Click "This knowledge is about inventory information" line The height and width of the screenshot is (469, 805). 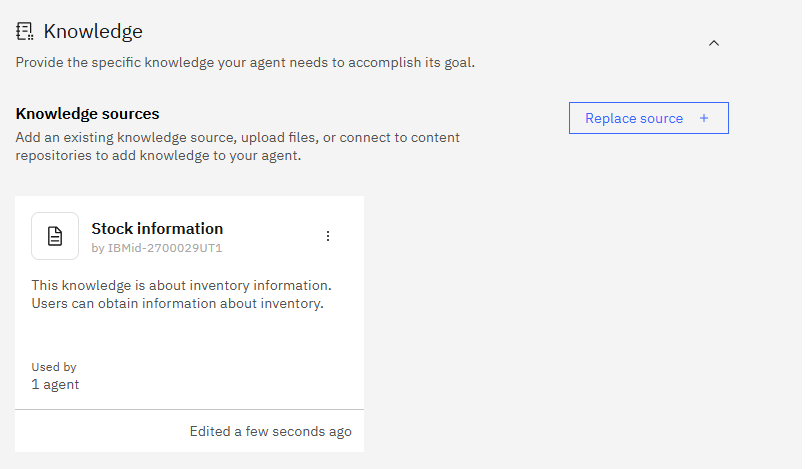pos(181,285)
